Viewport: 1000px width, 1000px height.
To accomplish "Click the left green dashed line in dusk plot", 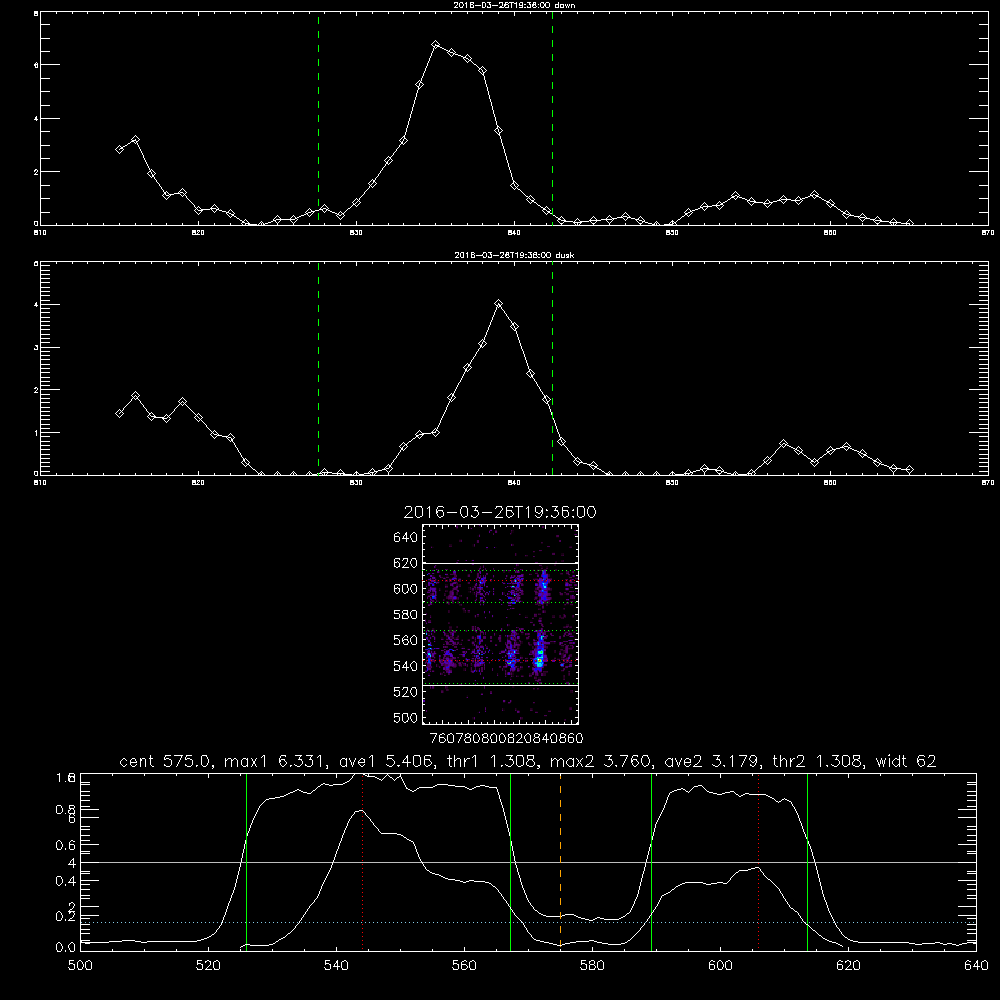I will point(318,369).
